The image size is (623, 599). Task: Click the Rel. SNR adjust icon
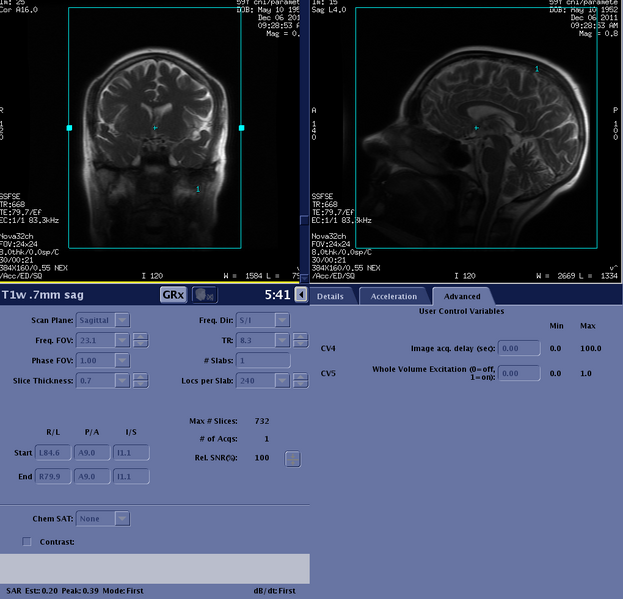tap(293, 459)
